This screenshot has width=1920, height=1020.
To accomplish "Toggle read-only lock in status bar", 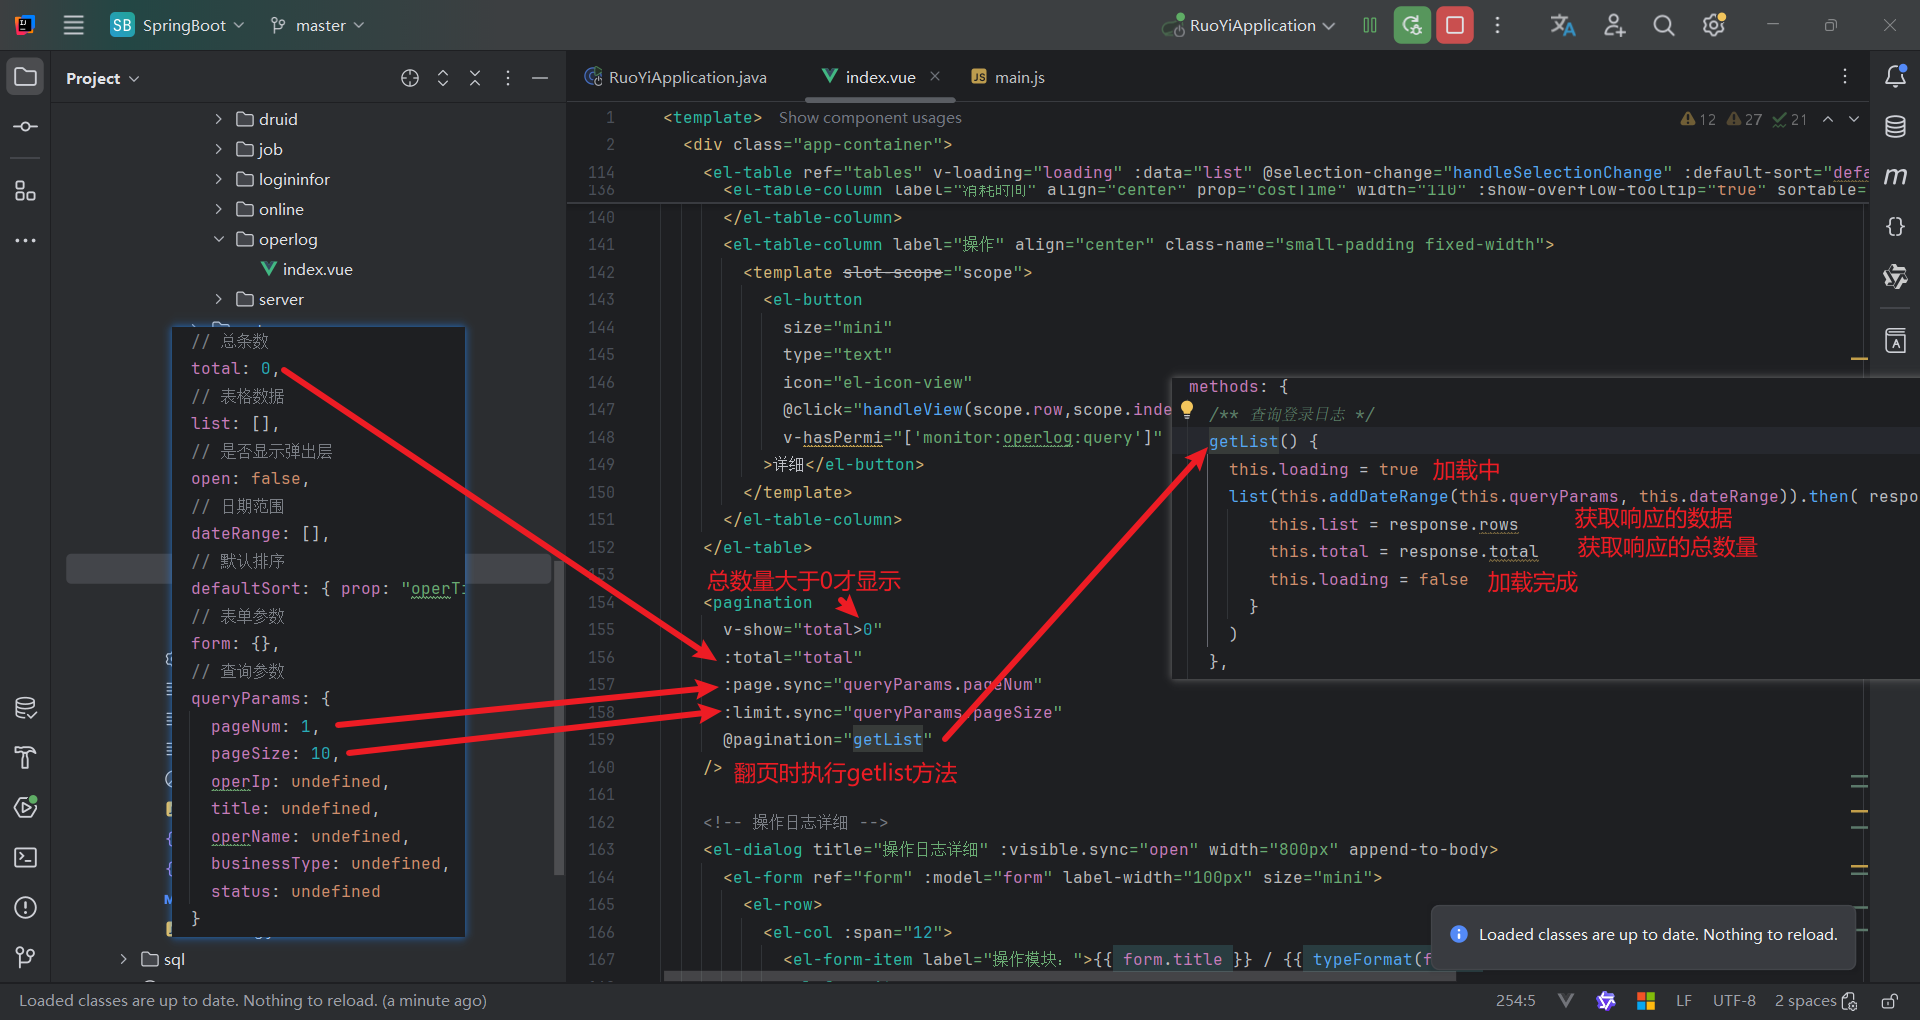I will click(1889, 1001).
